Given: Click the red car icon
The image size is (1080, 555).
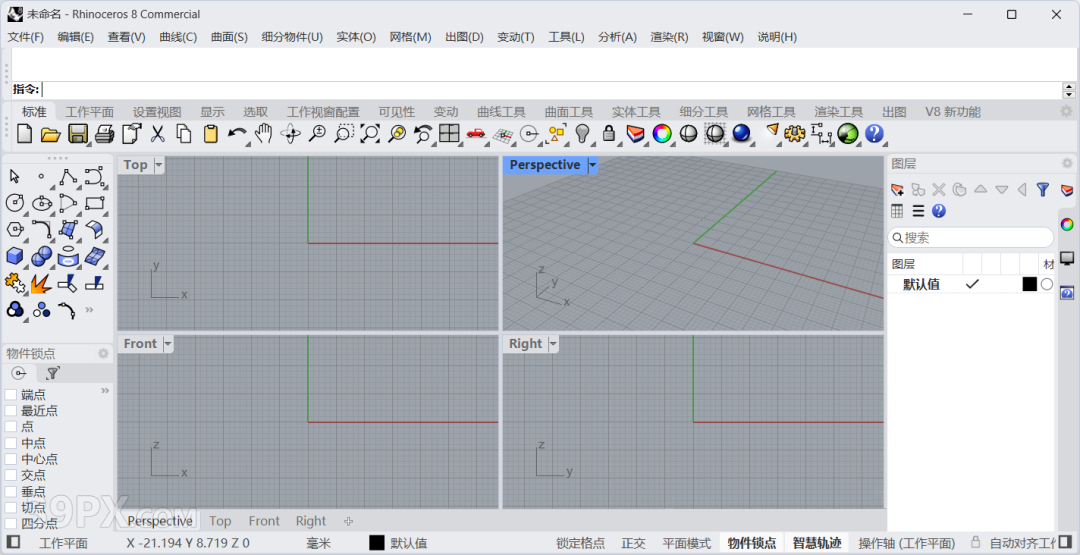Looking at the screenshot, I should point(476,134).
